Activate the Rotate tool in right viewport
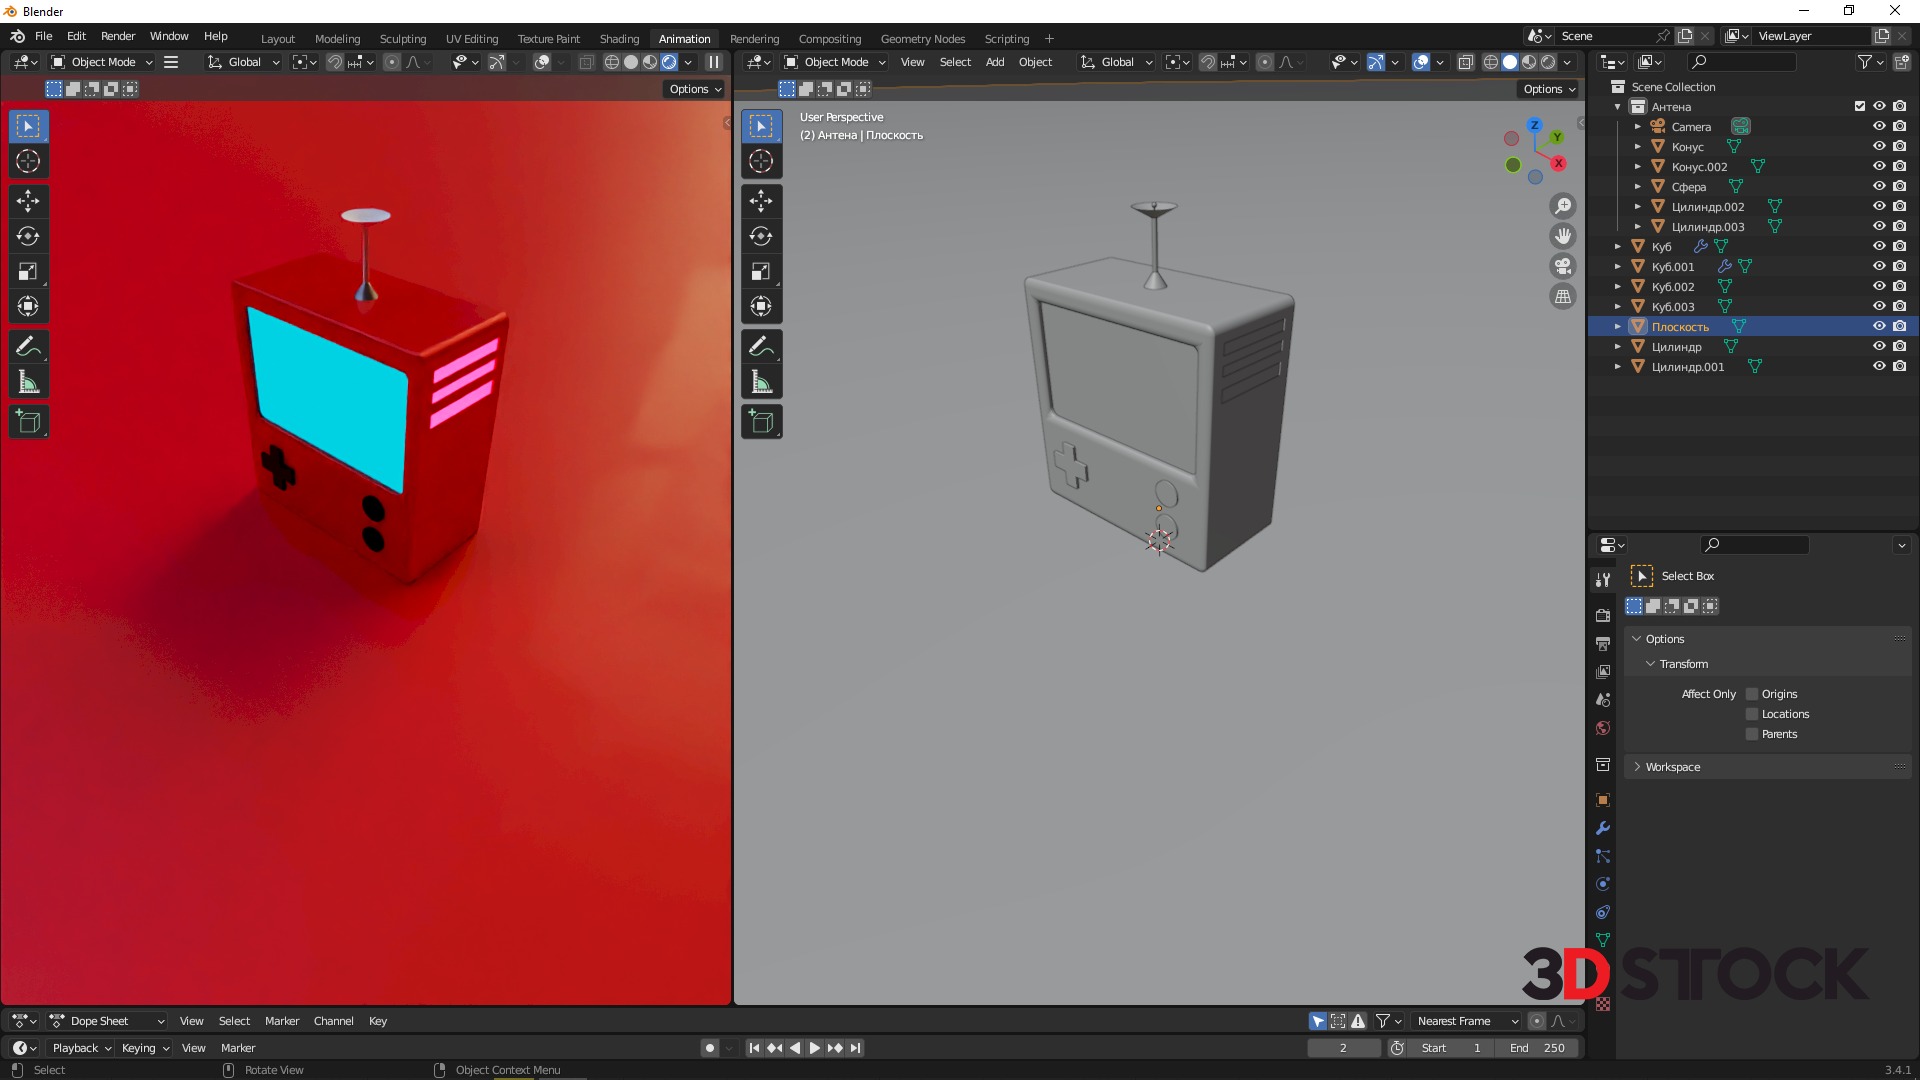The image size is (1920, 1080). pos(761,237)
